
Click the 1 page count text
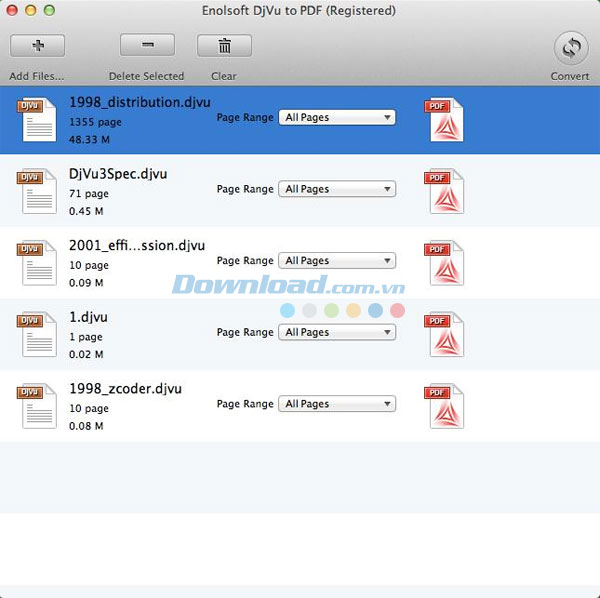click(86, 337)
